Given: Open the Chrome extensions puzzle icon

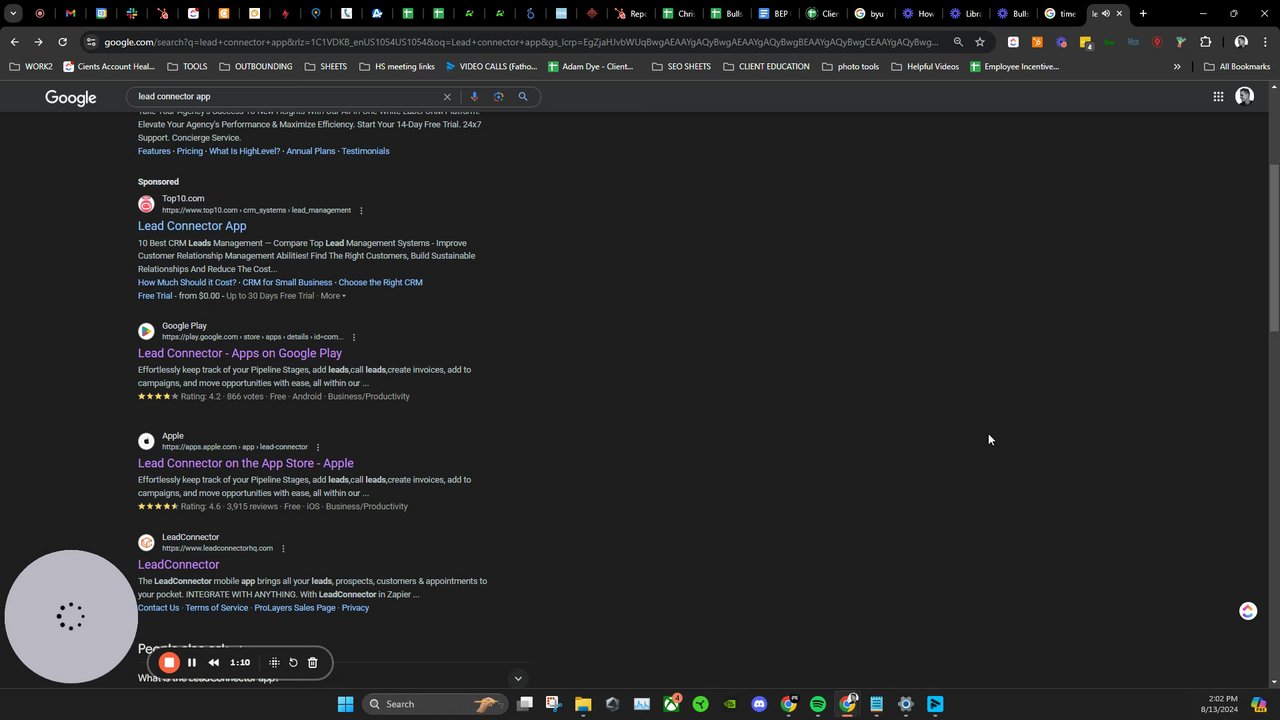Looking at the screenshot, I should (x=1205, y=42).
